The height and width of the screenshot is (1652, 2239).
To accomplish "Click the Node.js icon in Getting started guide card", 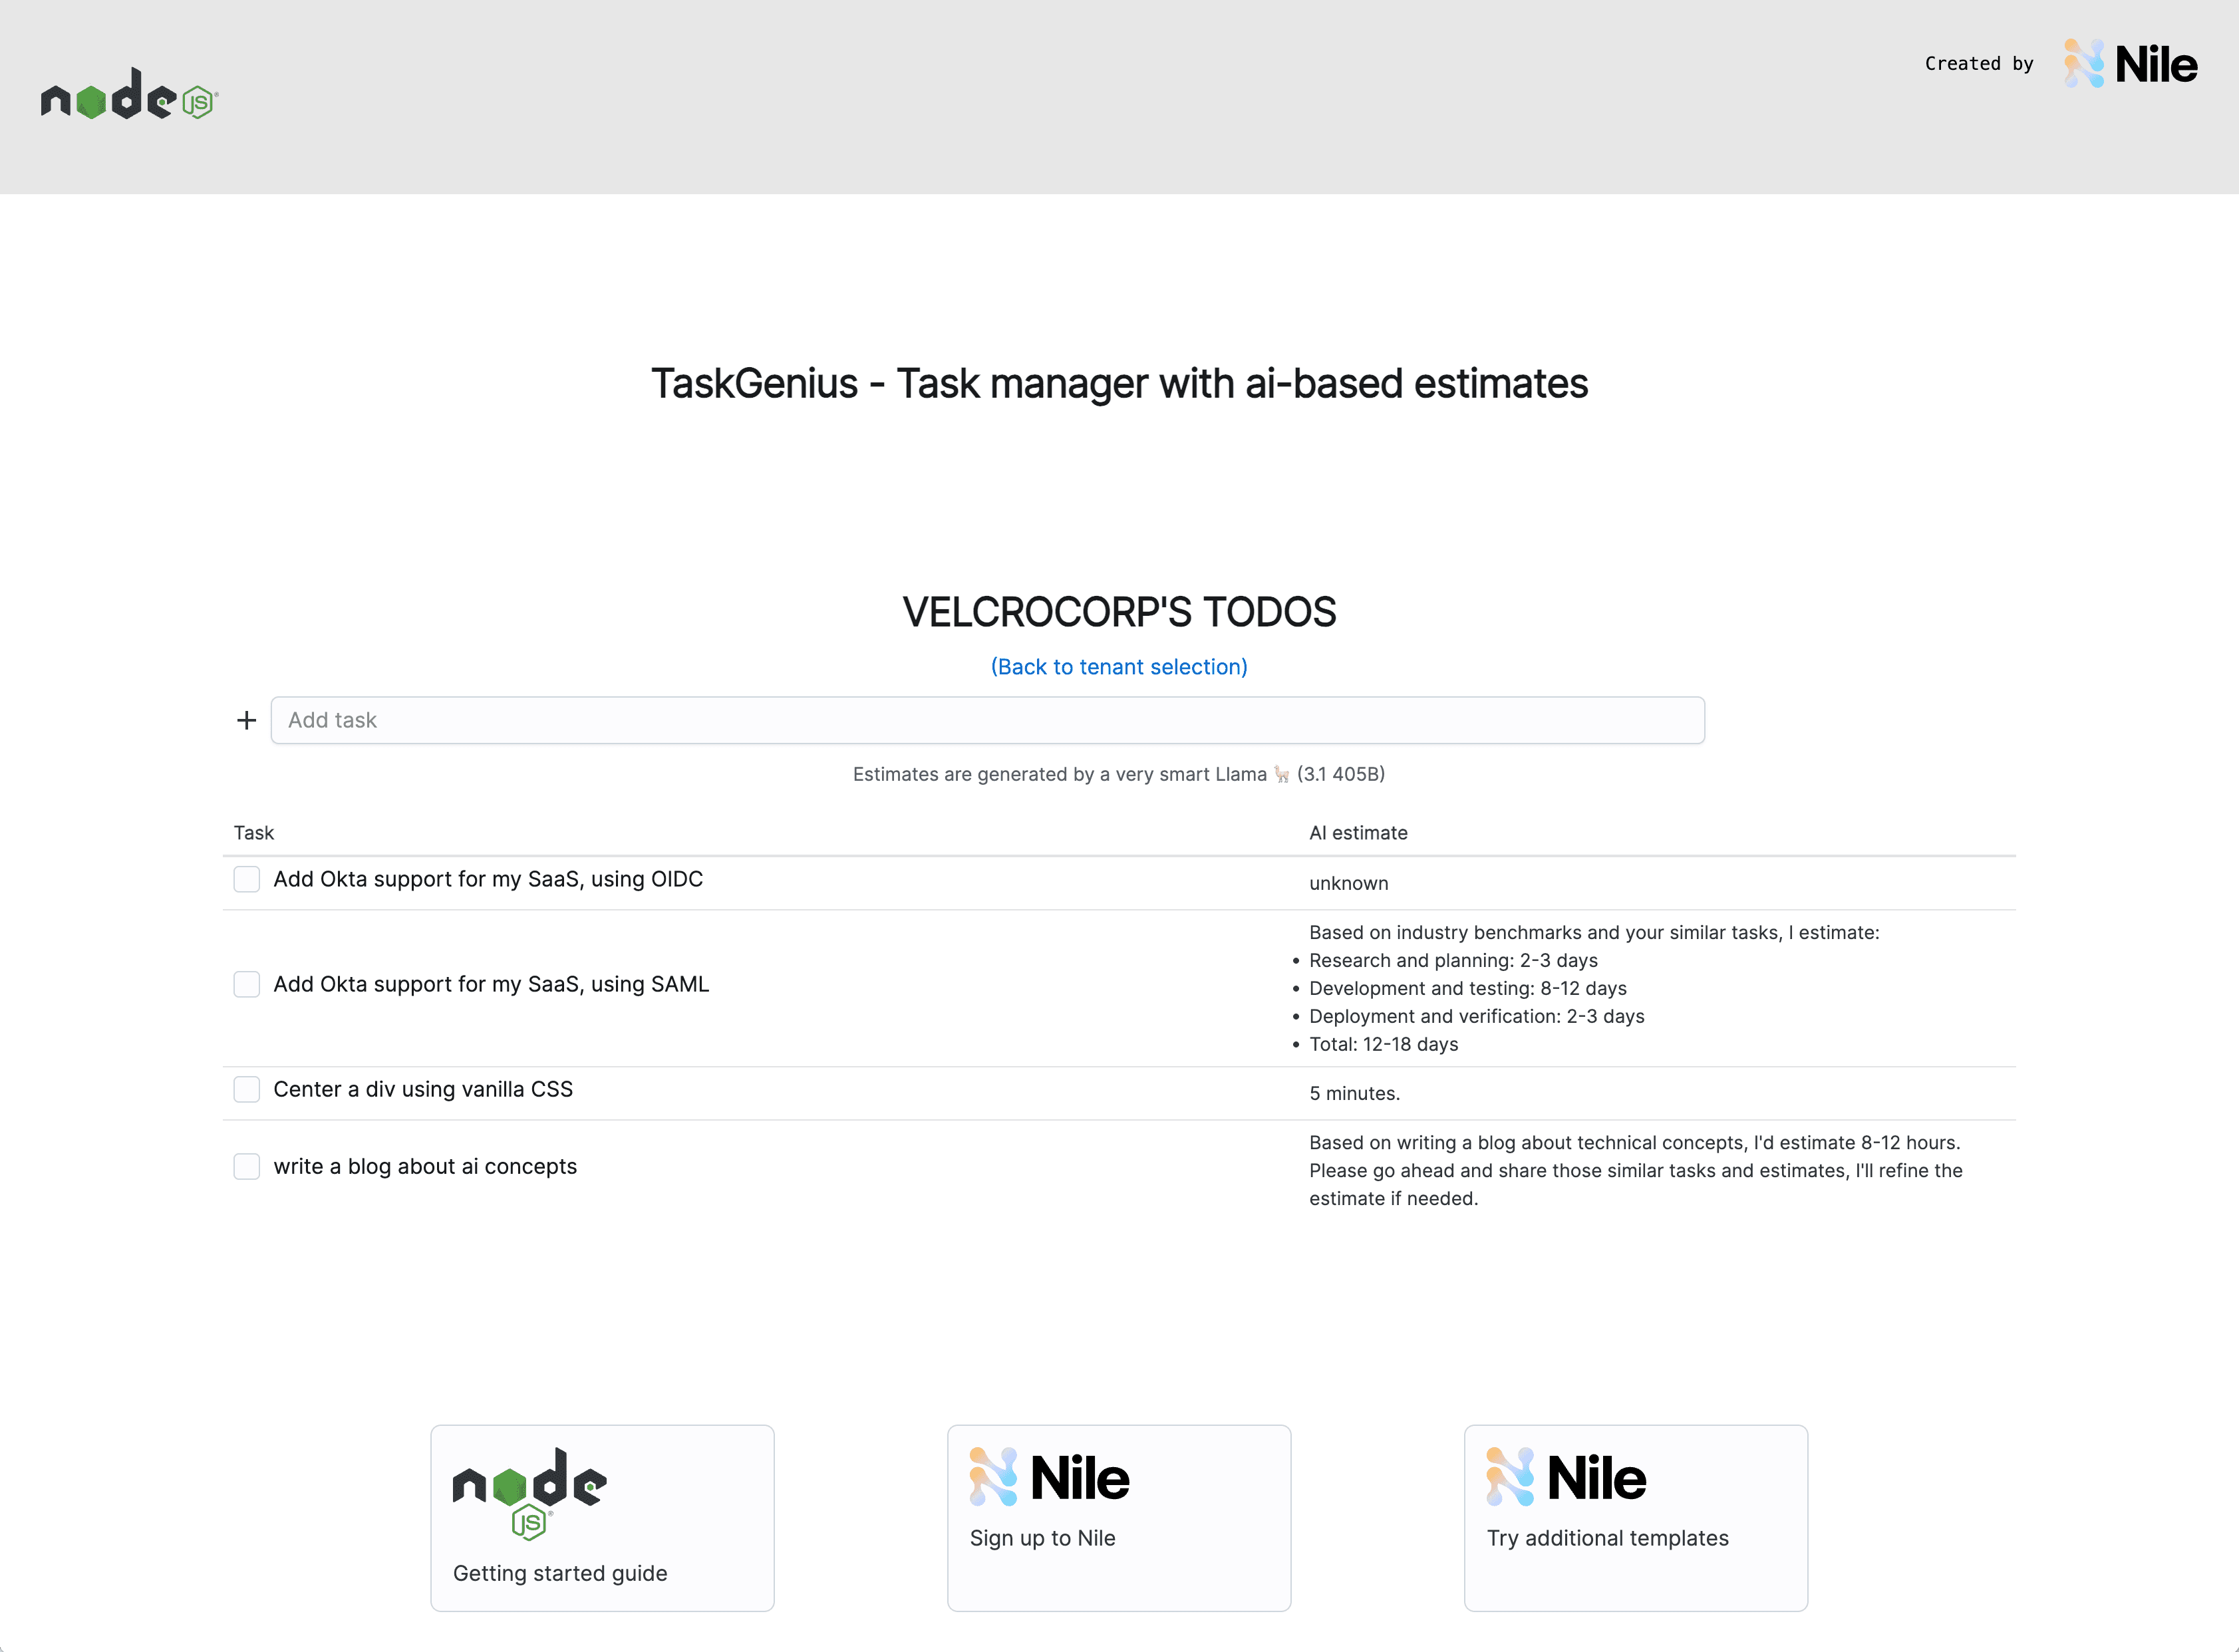I will click(528, 1487).
